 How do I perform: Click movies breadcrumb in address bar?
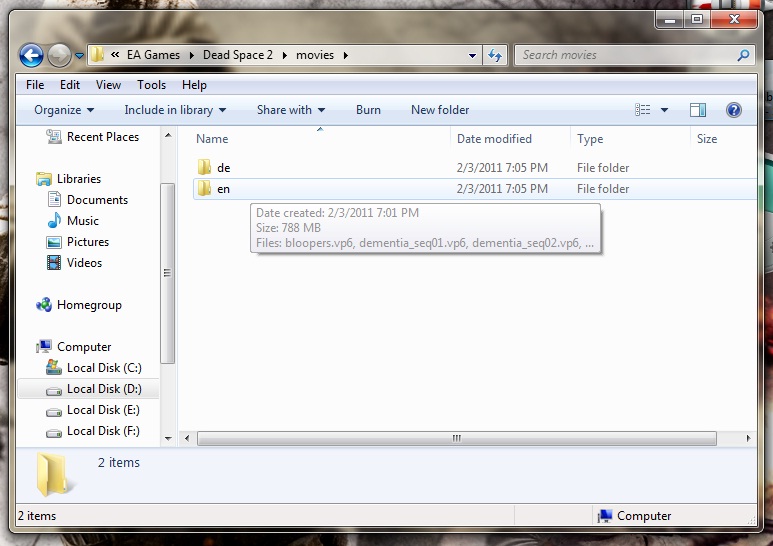click(x=315, y=55)
